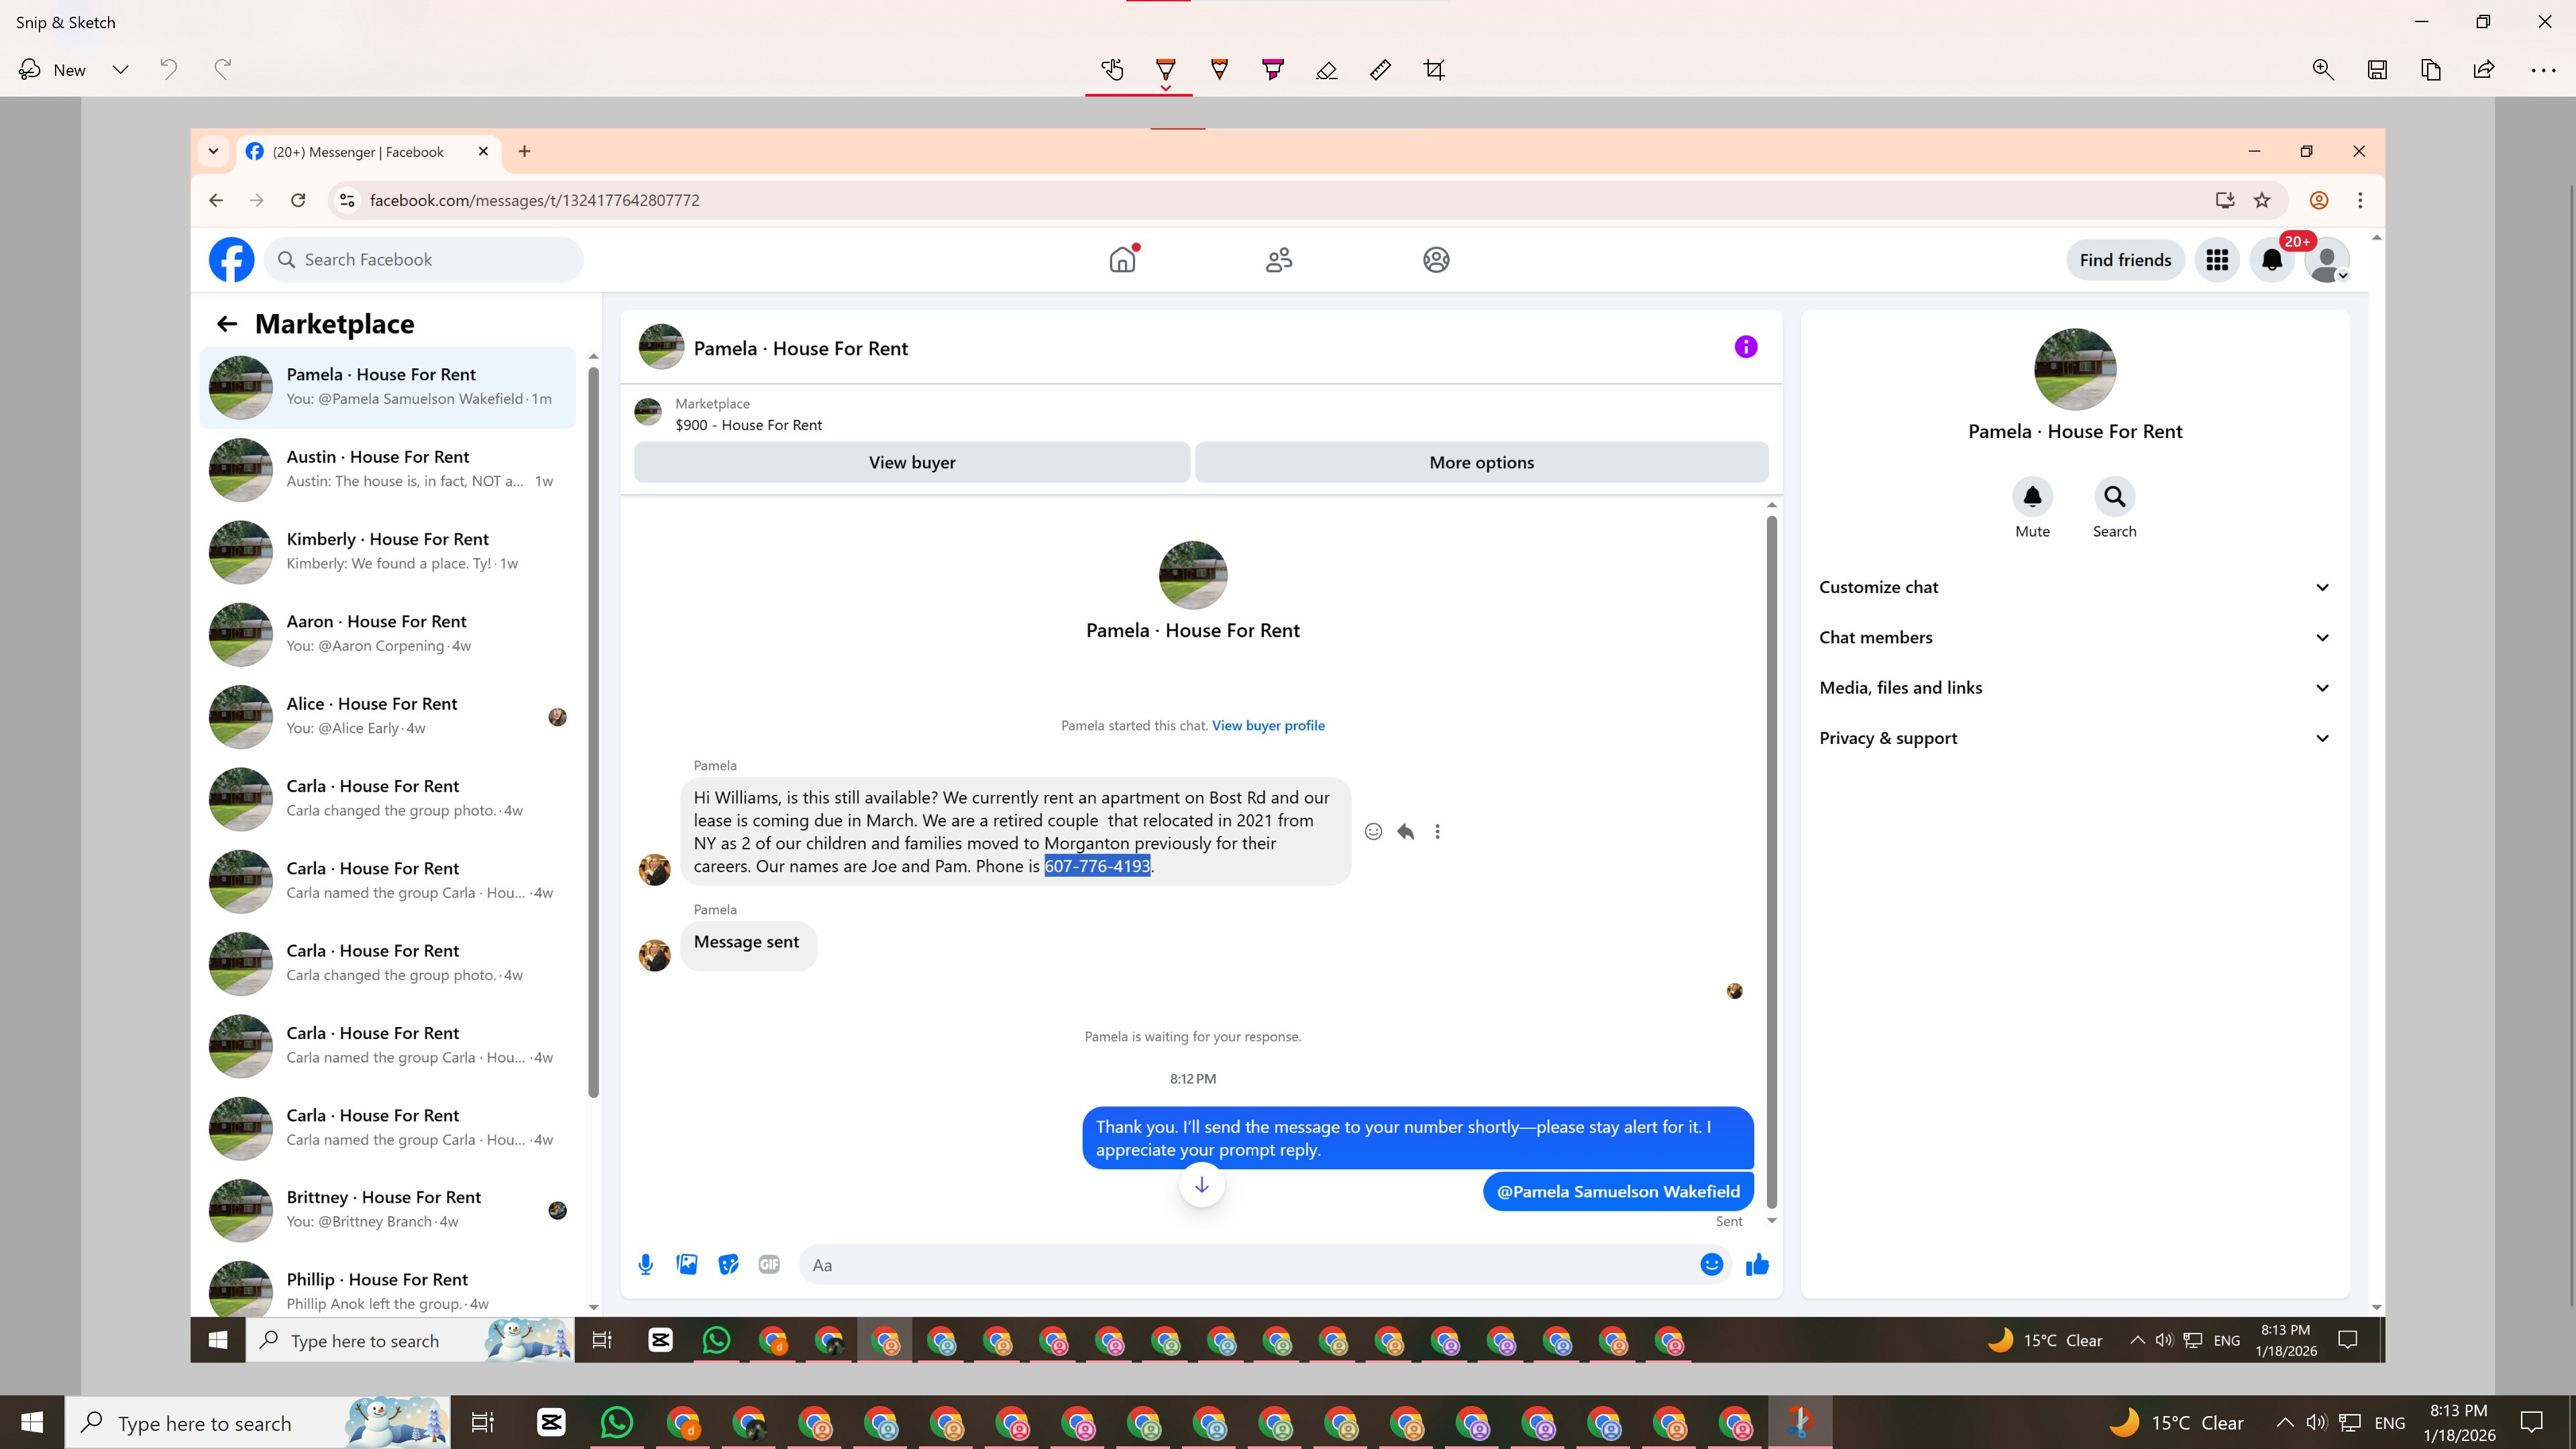Select the Ballpoint pen tool
This screenshot has height=1449, width=2576.
pos(1165,69)
